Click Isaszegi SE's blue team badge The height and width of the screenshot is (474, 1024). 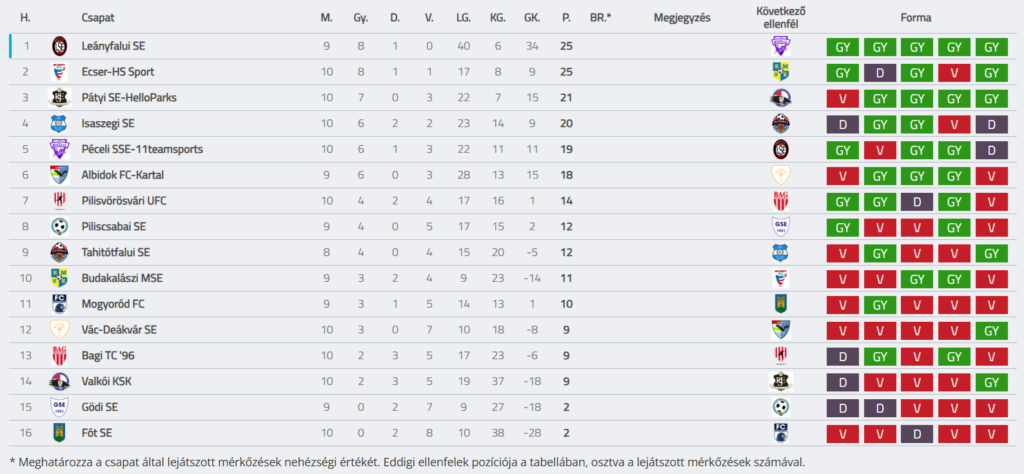(x=59, y=123)
